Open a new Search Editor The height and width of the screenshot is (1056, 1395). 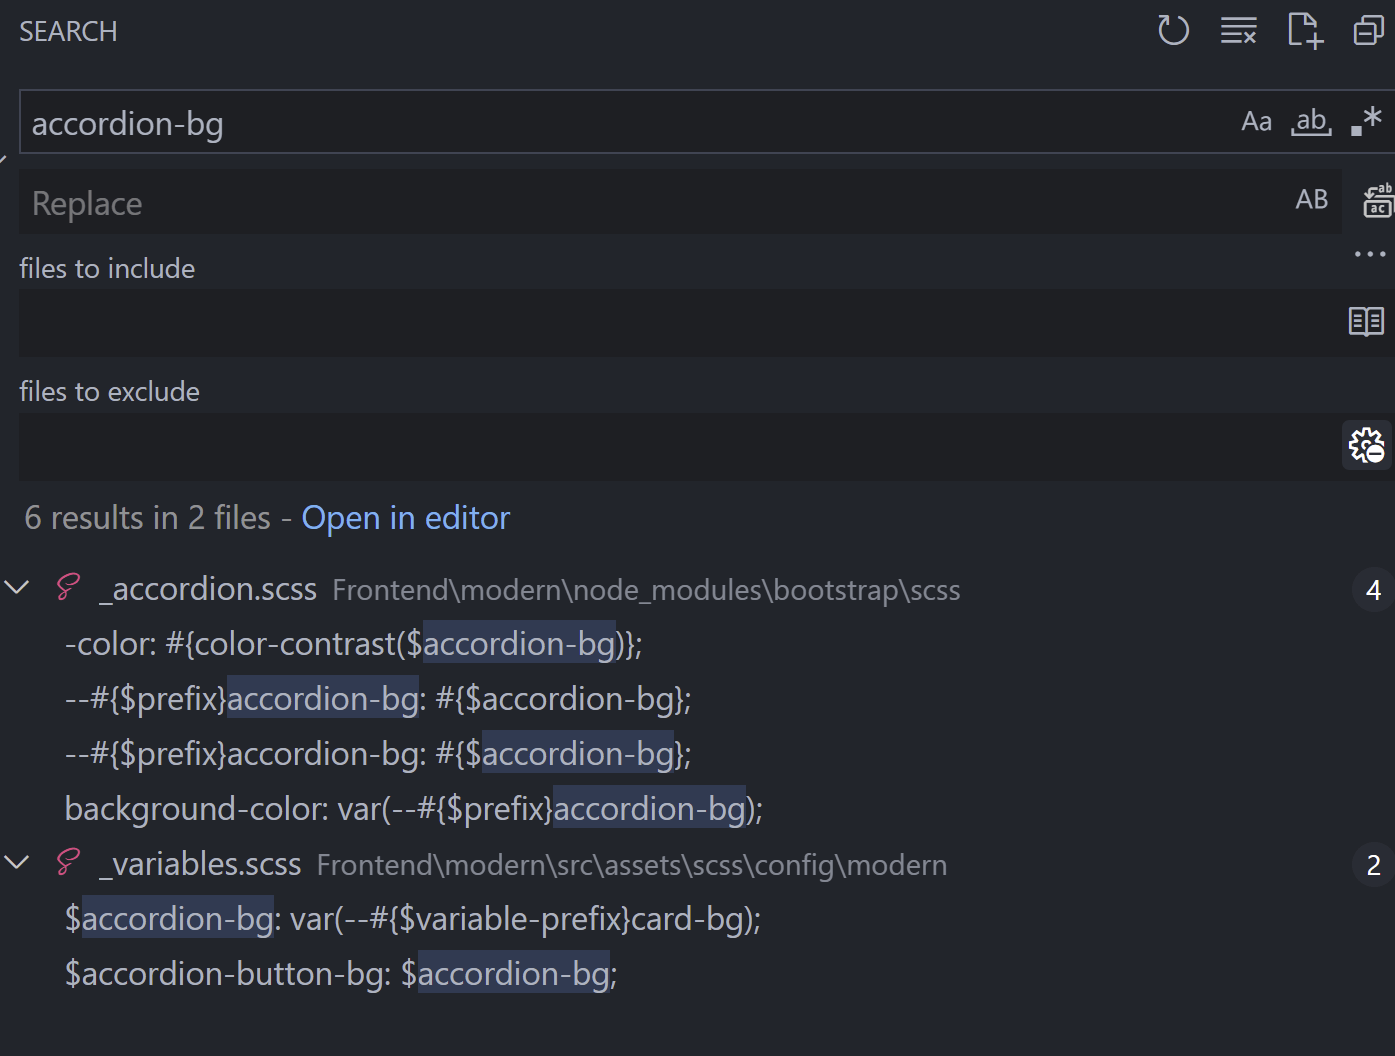pyautogui.click(x=1305, y=30)
